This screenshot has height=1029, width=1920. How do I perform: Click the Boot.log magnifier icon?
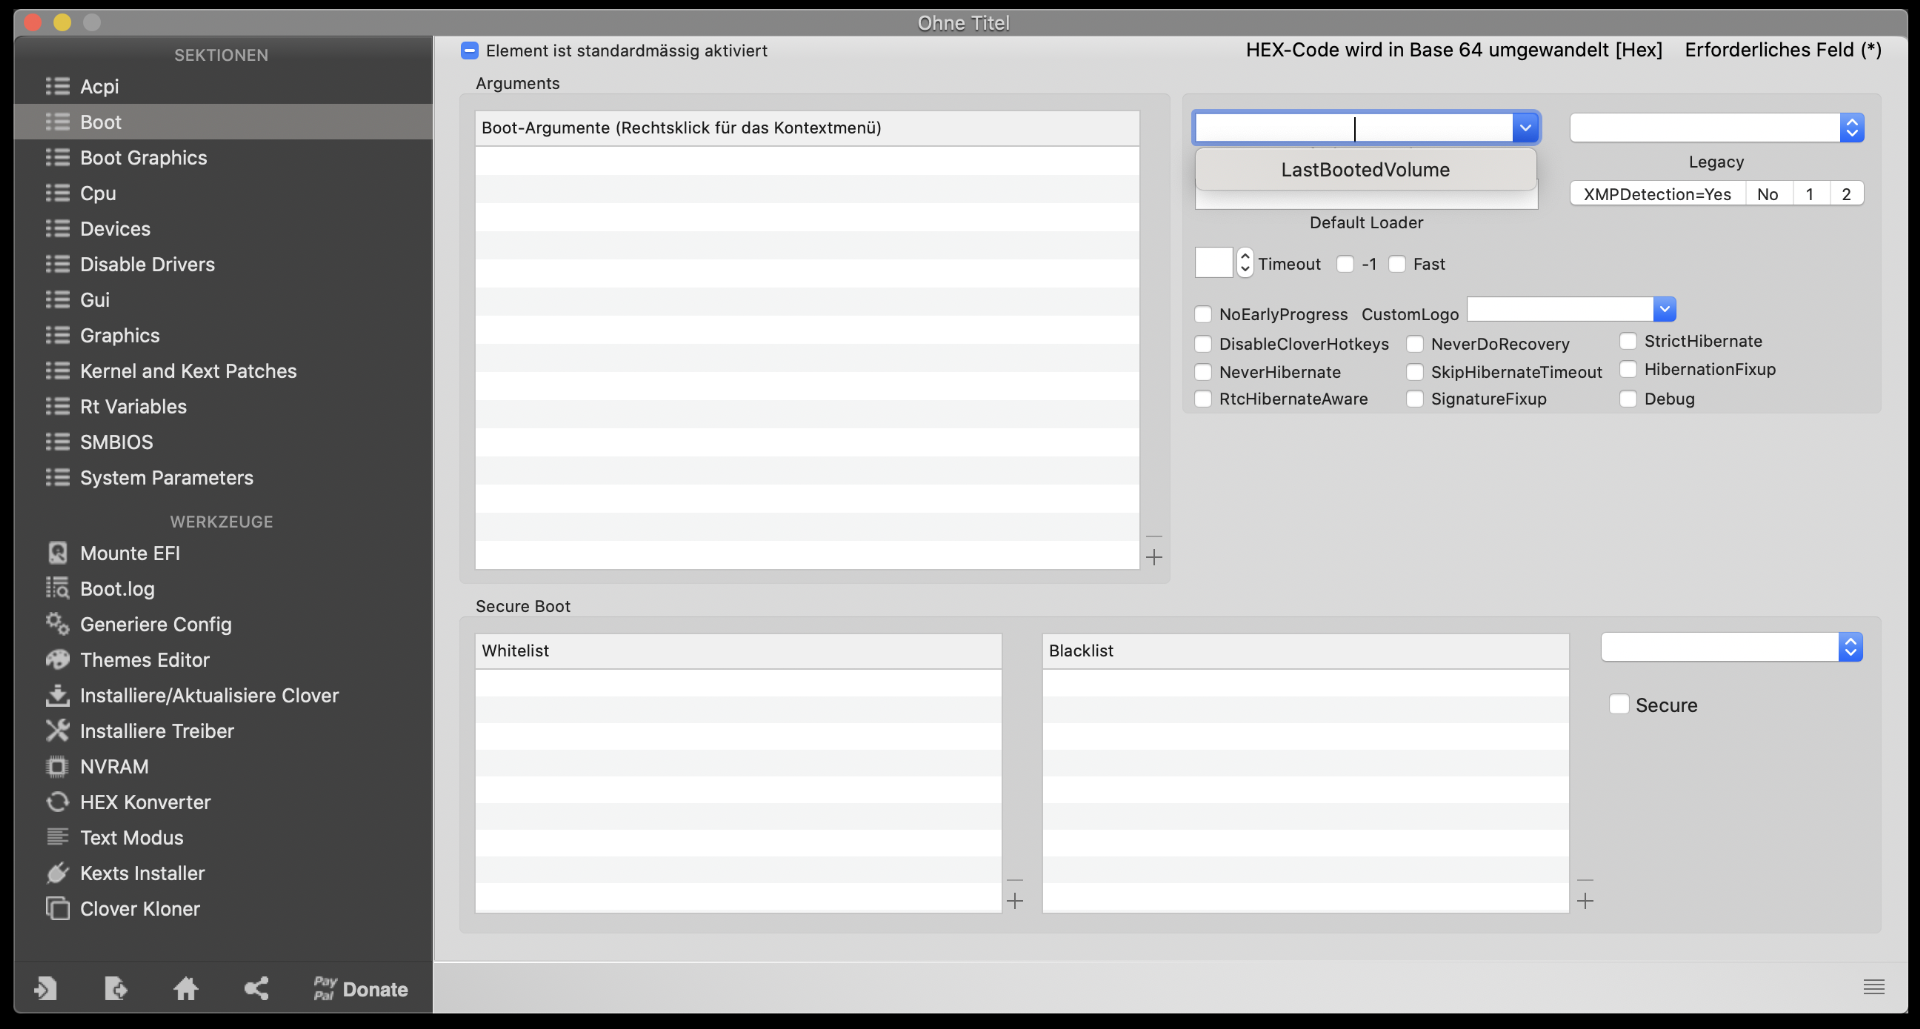pos(58,588)
